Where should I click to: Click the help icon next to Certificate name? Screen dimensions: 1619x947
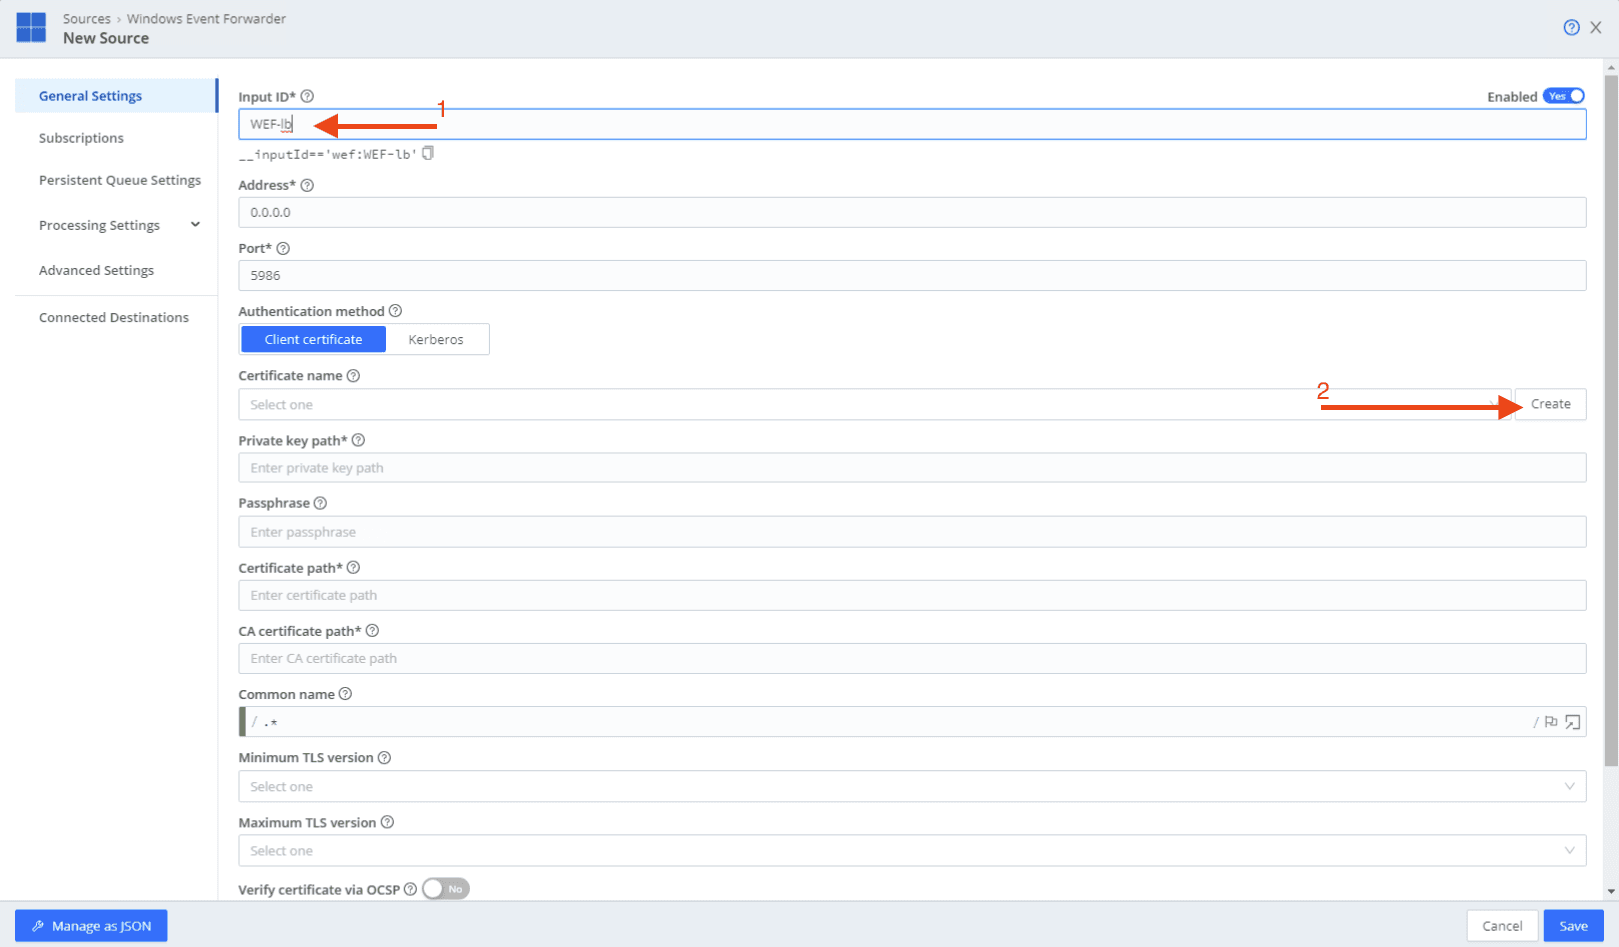[x=353, y=375]
